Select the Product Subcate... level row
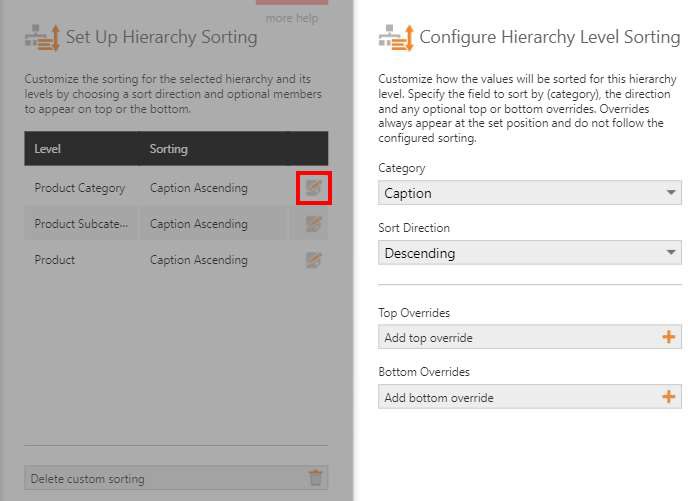The image size is (688, 501). pyautogui.click(x=176, y=224)
